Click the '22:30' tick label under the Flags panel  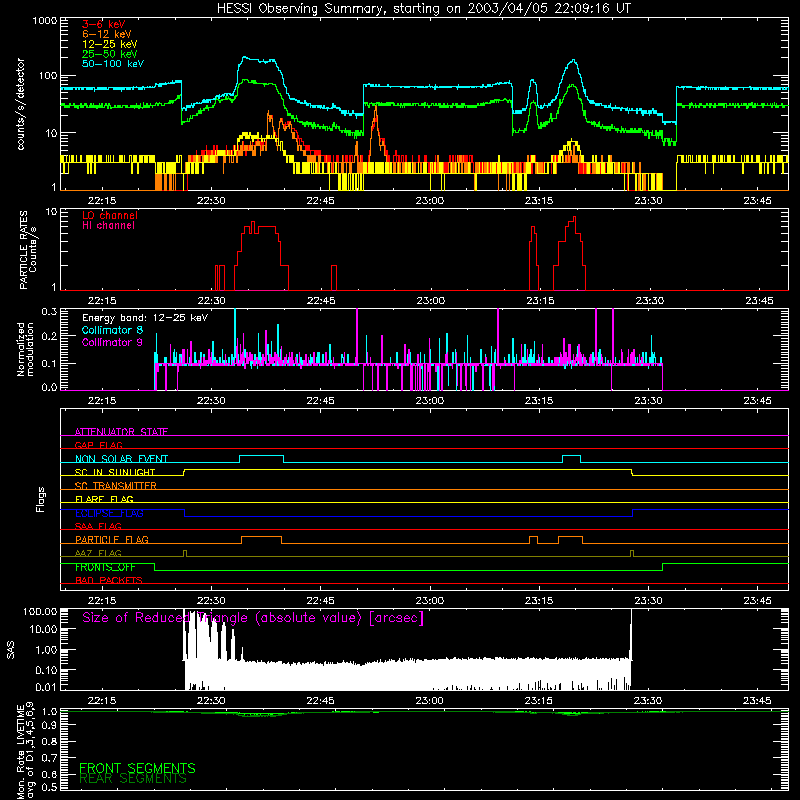click(211, 601)
